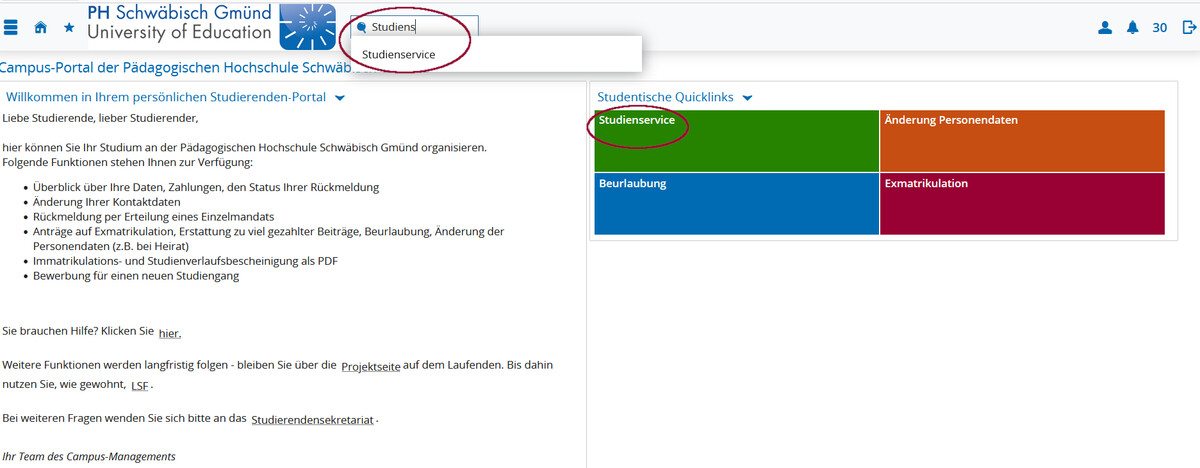1200x468 pixels.
Task: Open favorites via the star icon
Action: click(69, 28)
